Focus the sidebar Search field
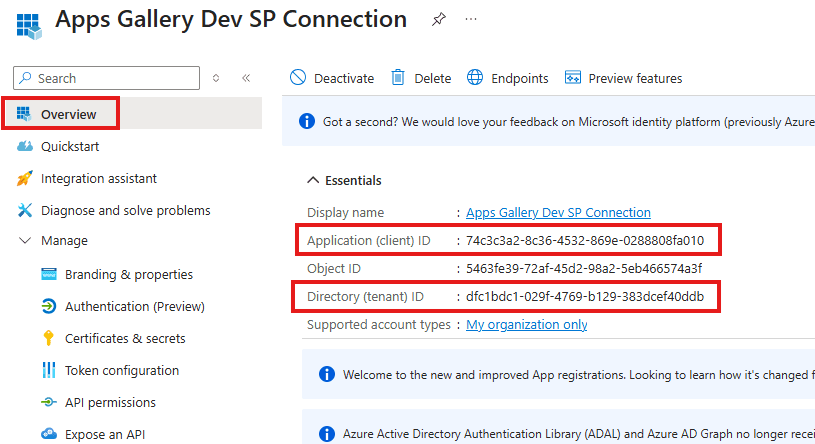 tap(107, 78)
